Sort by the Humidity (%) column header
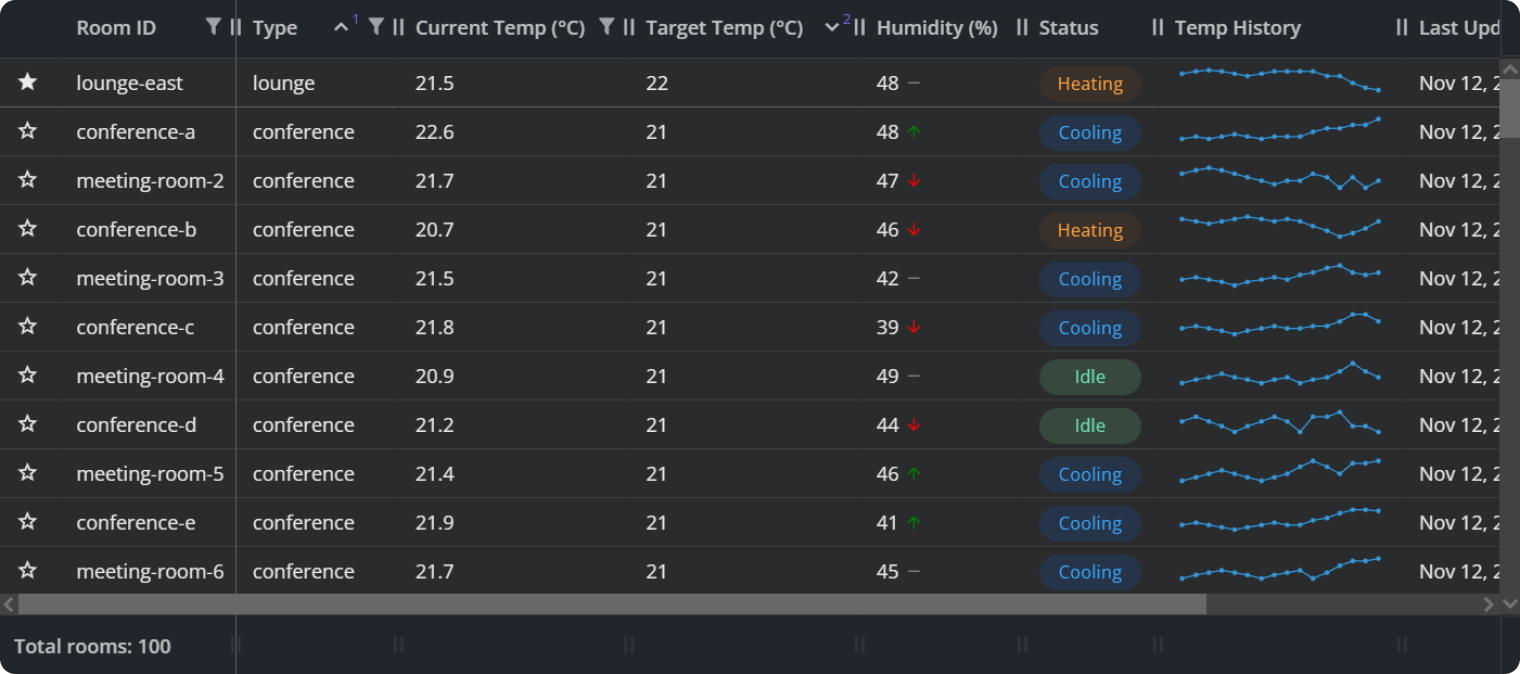Image resolution: width=1520 pixels, height=674 pixels. 936,28
